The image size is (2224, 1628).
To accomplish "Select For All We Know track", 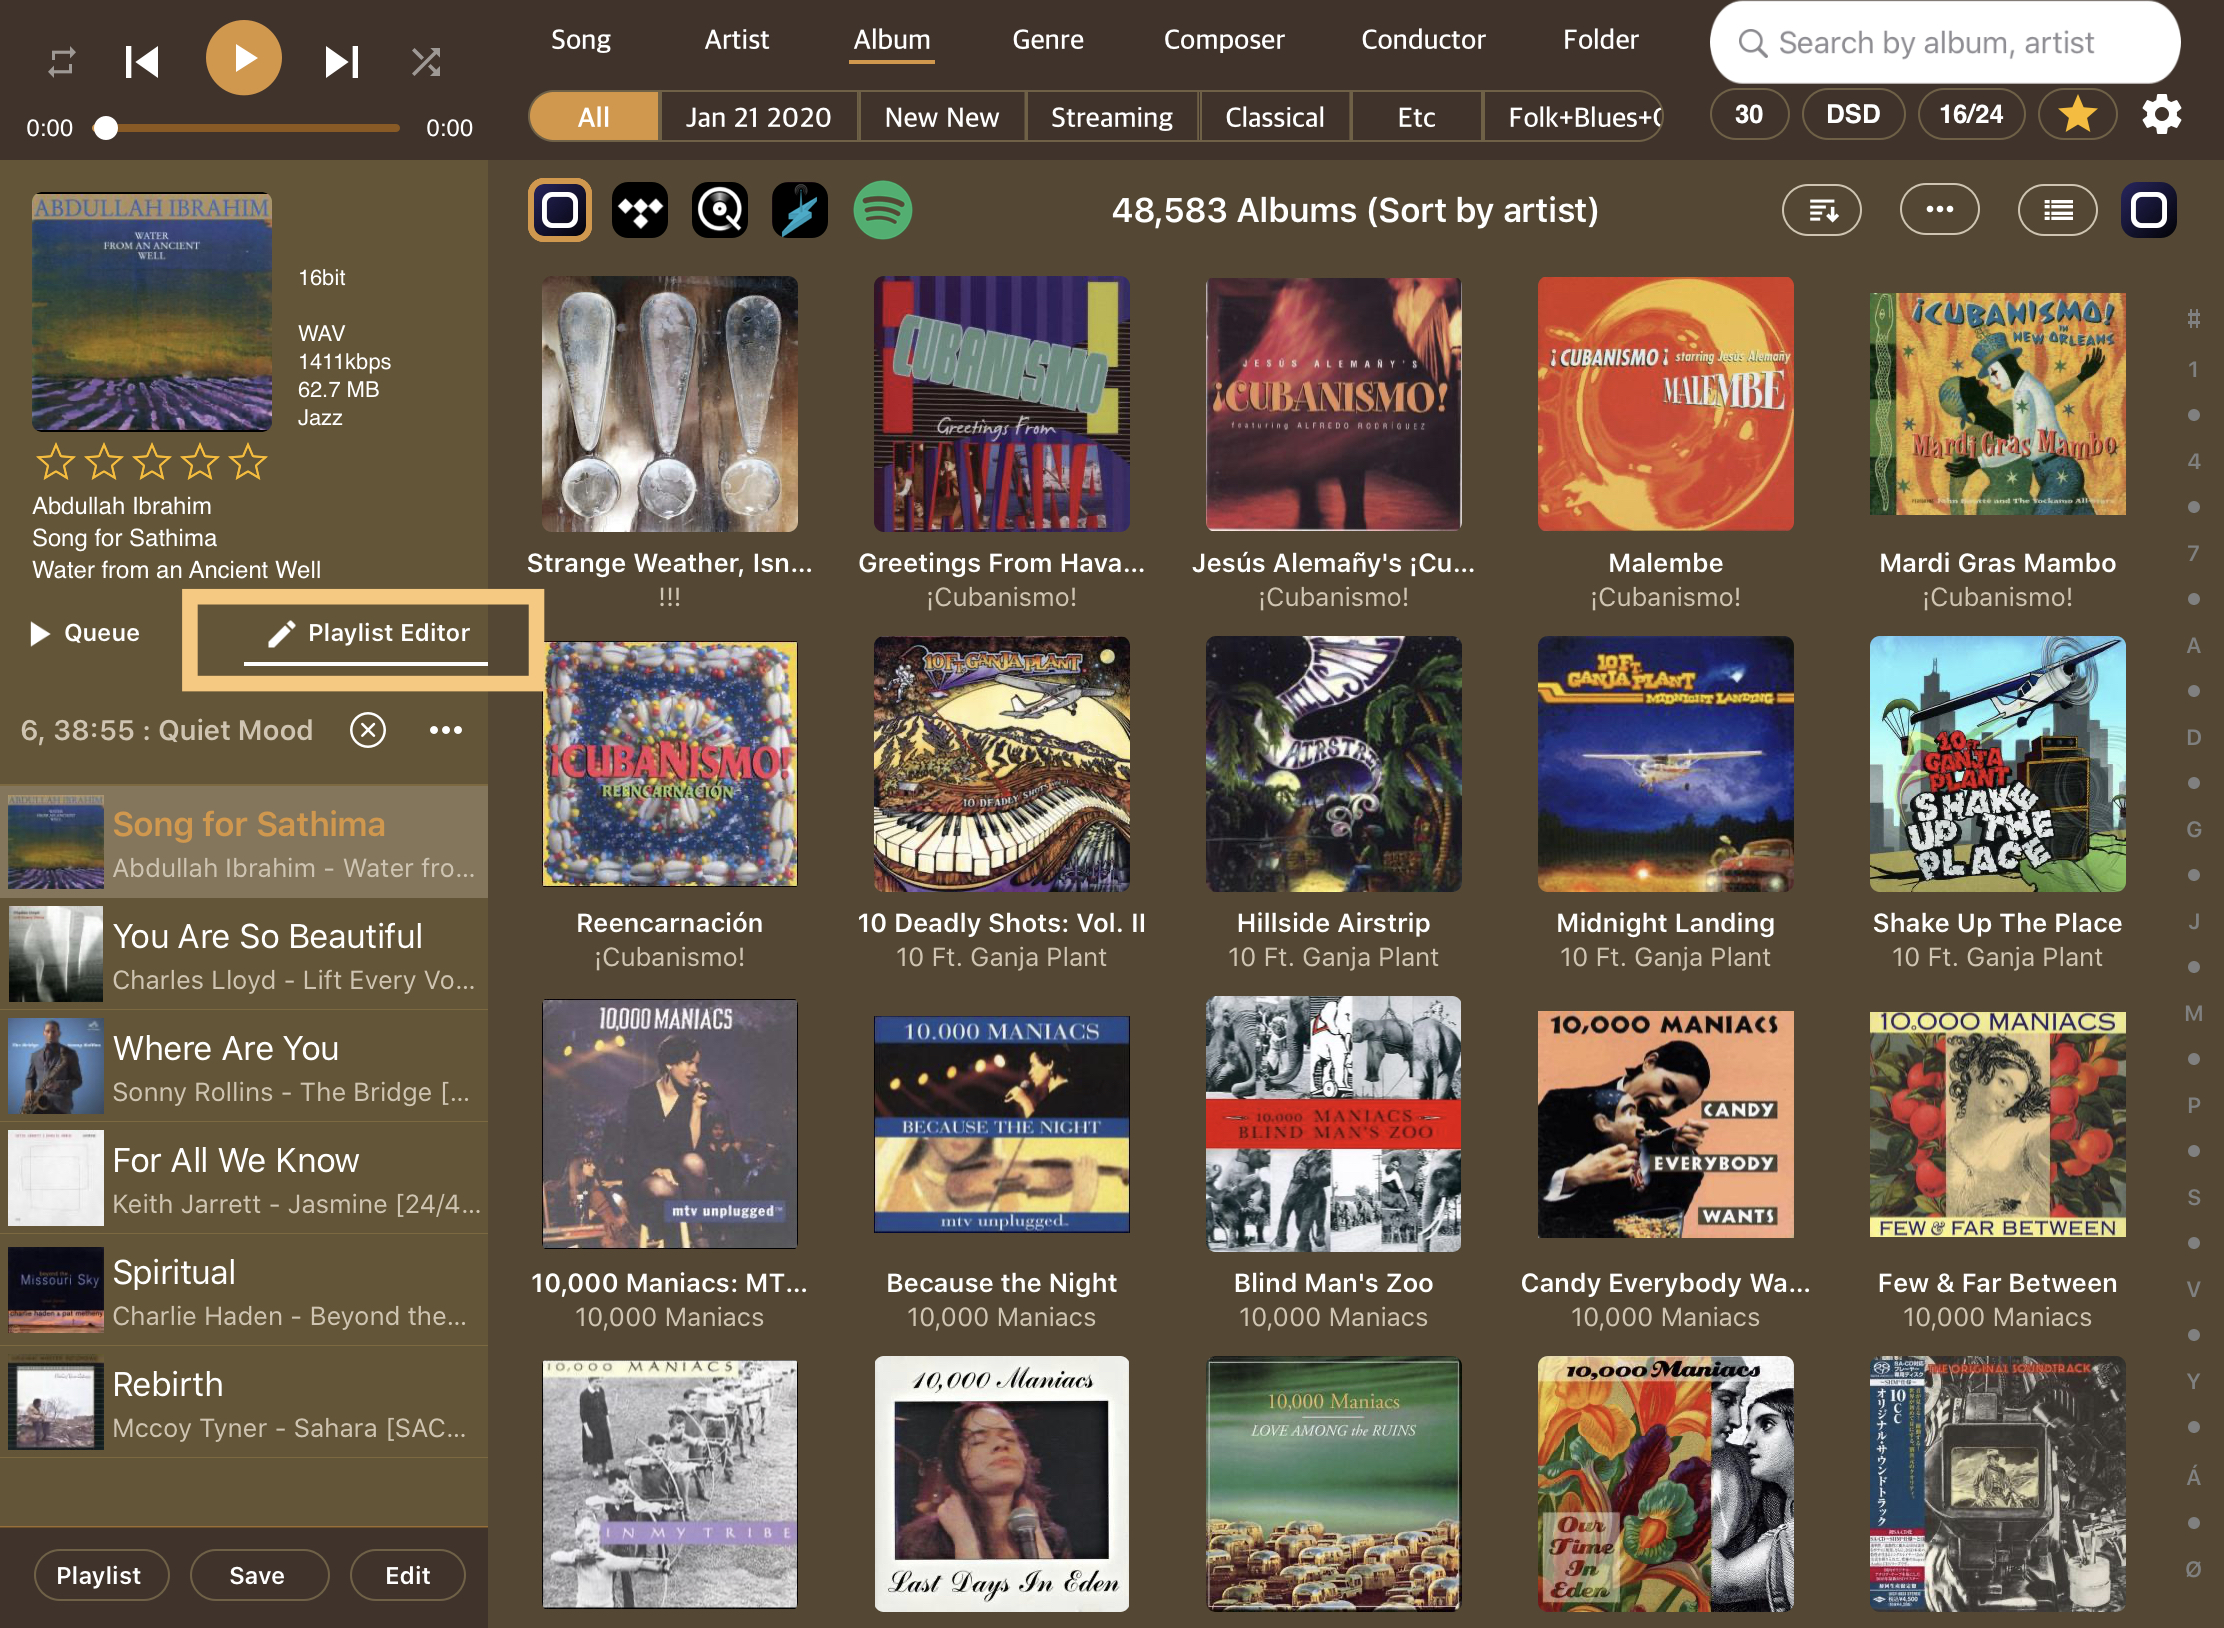I will [244, 1178].
